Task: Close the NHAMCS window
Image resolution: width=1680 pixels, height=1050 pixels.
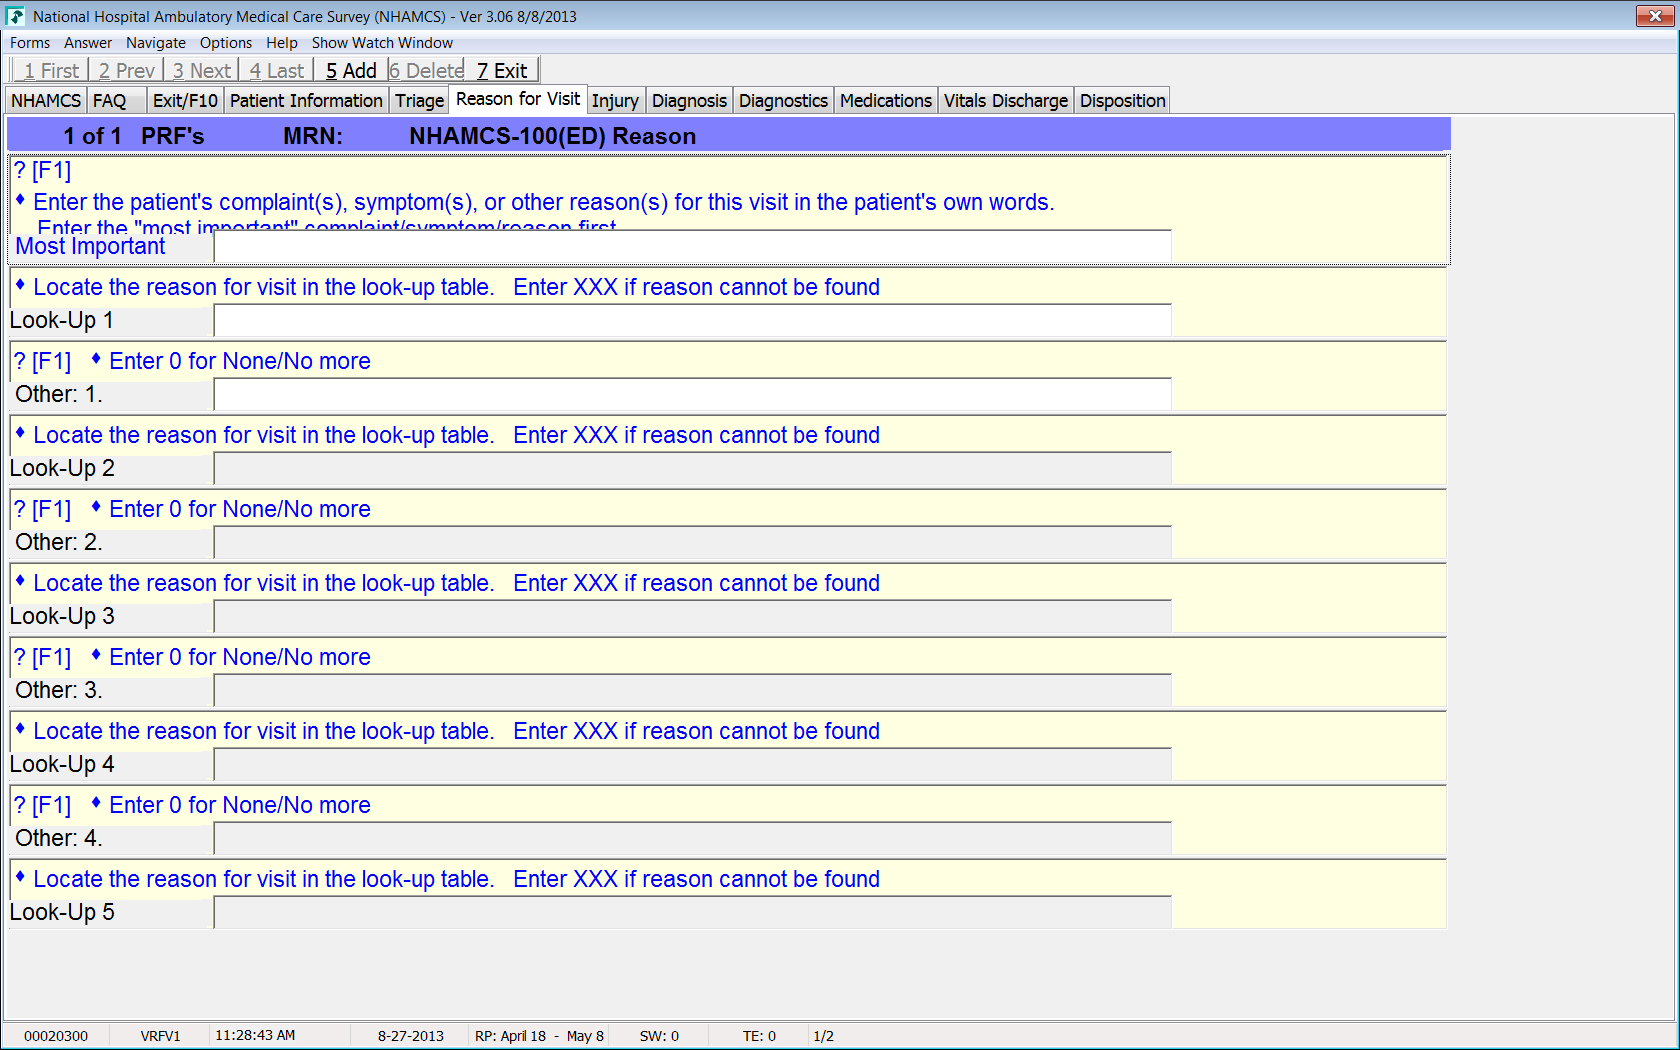Action: click(1655, 16)
